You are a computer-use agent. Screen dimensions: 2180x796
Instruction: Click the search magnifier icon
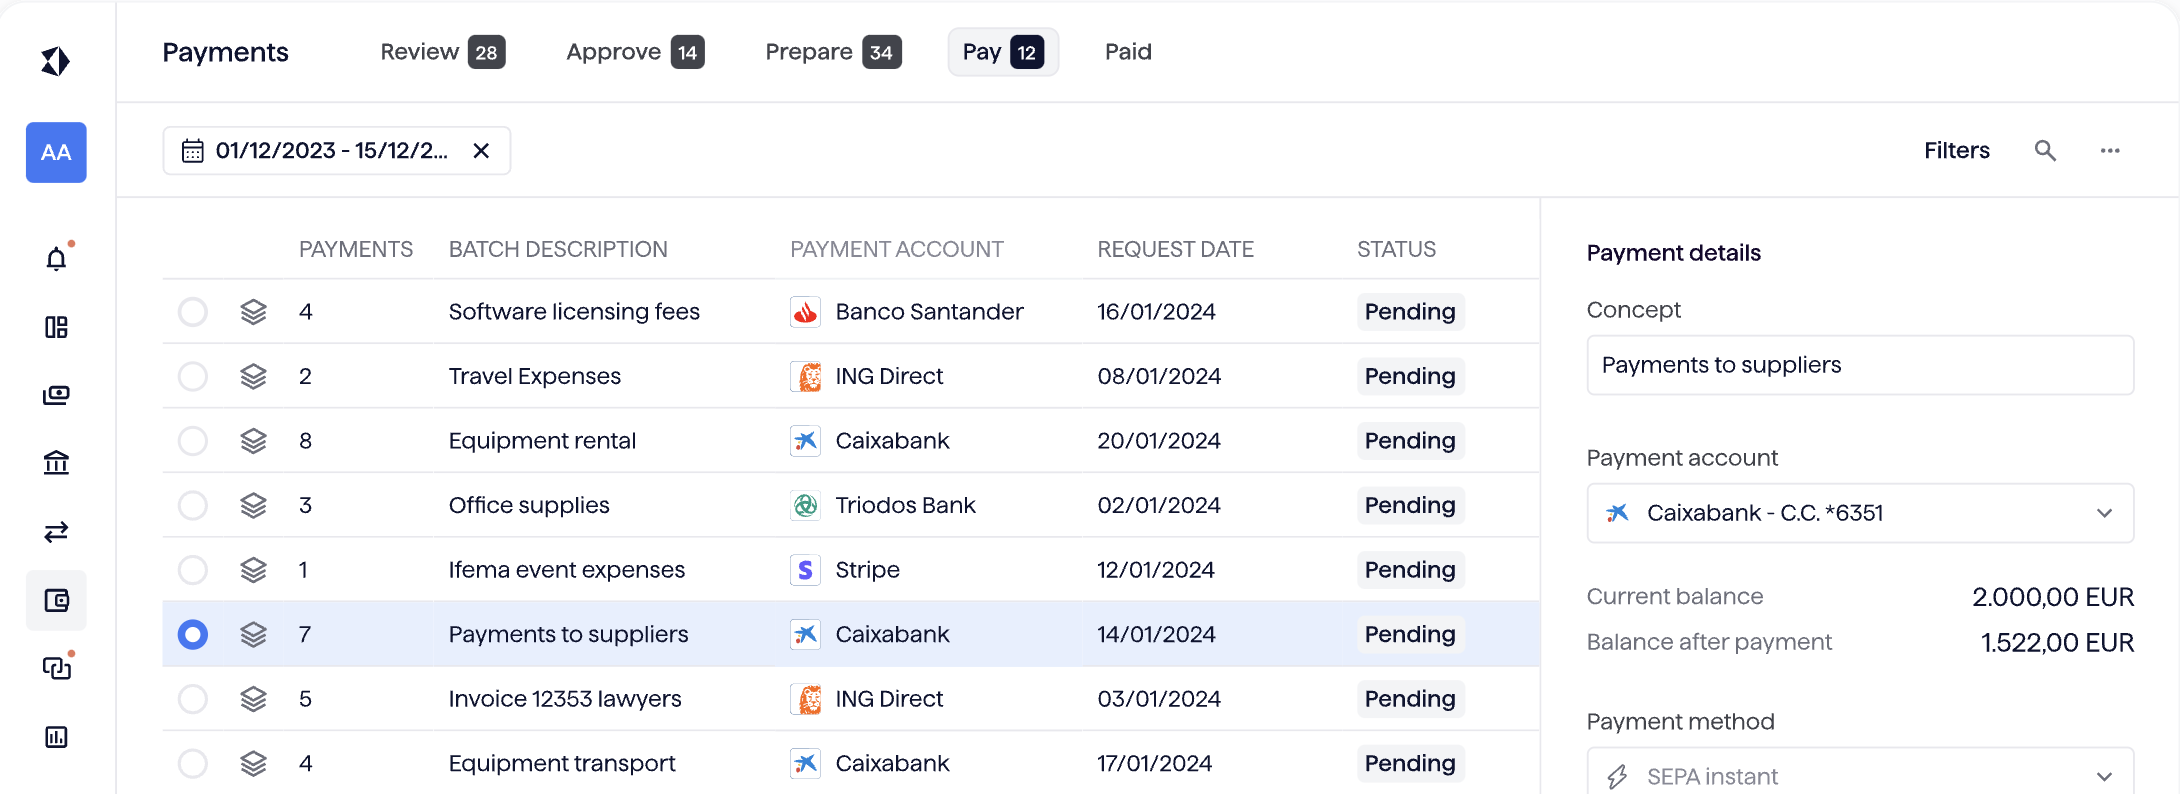(2045, 151)
